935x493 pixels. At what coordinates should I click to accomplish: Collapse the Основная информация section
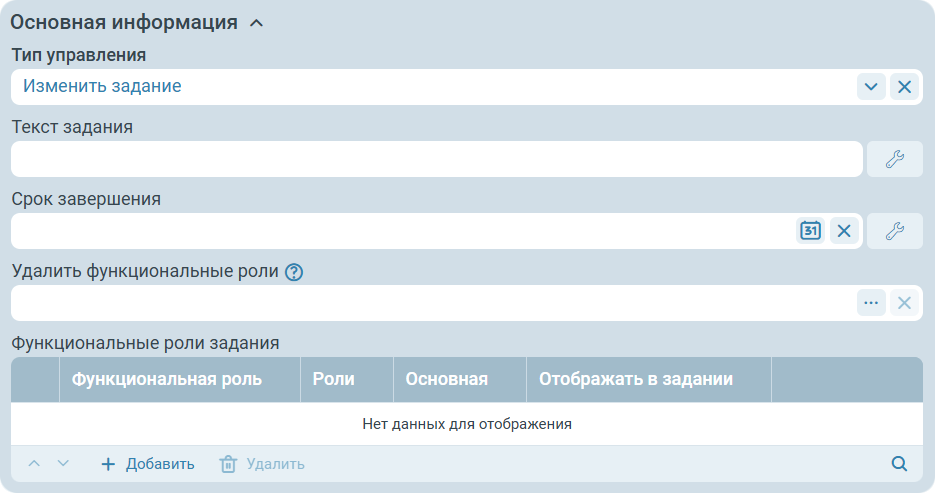coord(256,23)
